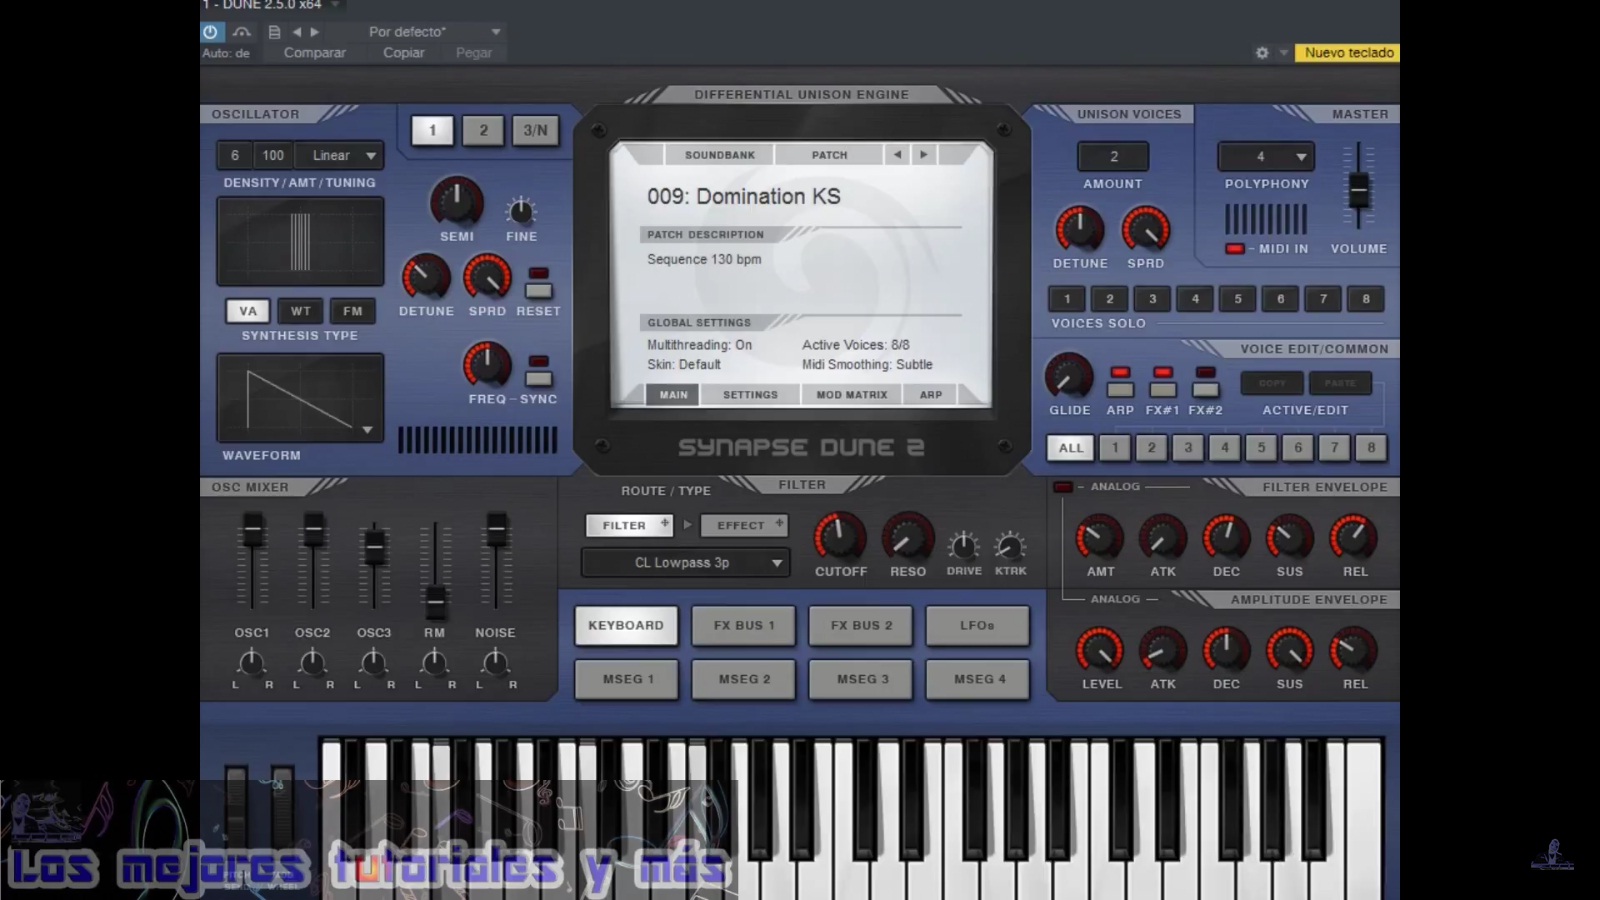This screenshot has height=900, width=1600.
Task: Adjust the RM mixer fader
Action: point(435,601)
